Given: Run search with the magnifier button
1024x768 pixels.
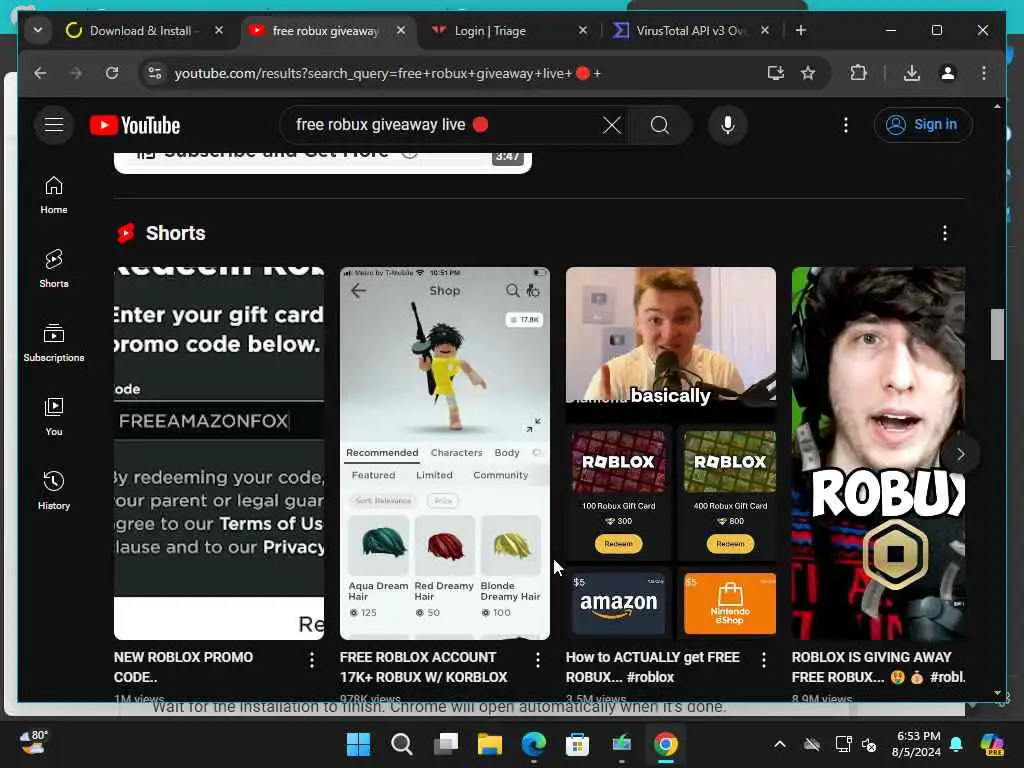Looking at the screenshot, I should pyautogui.click(x=660, y=125).
